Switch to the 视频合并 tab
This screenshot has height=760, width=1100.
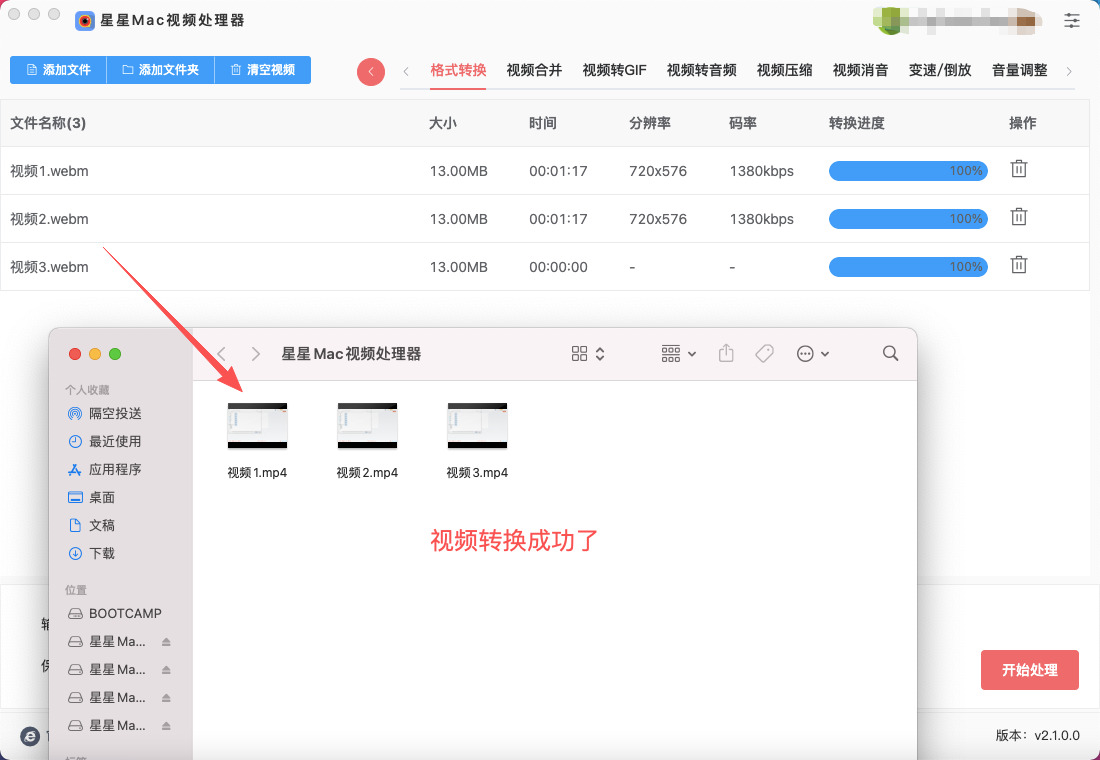534,70
